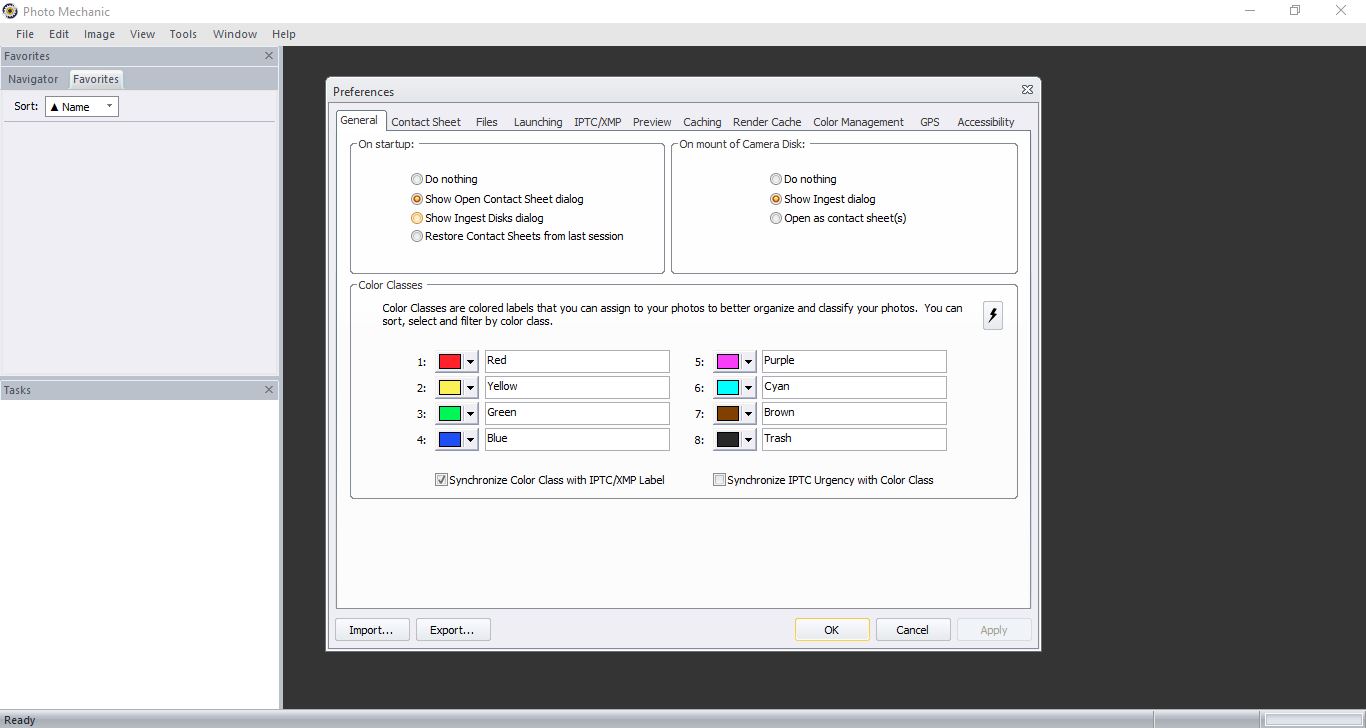
Task: Click the lightning bolt button in Color Classes
Action: 993,315
